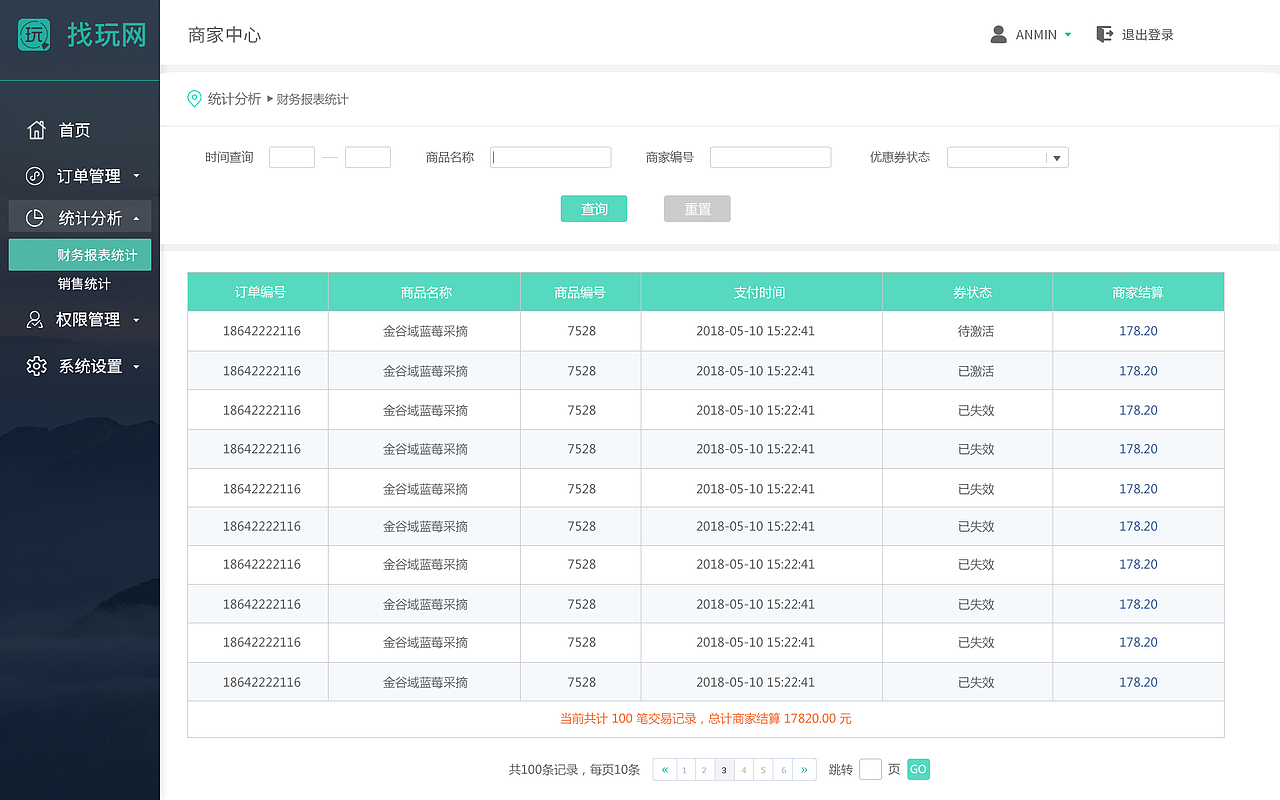Go to the next pages (») button
Viewport: 1280px width, 800px height.
[x=805, y=769]
